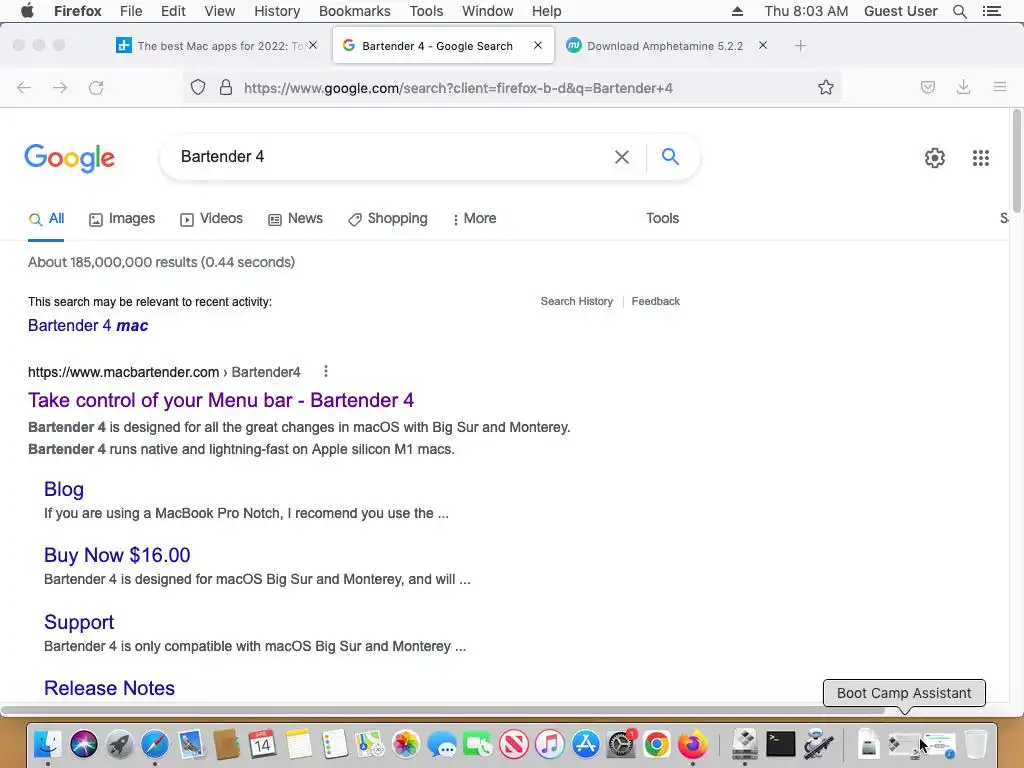Show Images search results
The width and height of the screenshot is (1024, 768).
tap(122, 219)
